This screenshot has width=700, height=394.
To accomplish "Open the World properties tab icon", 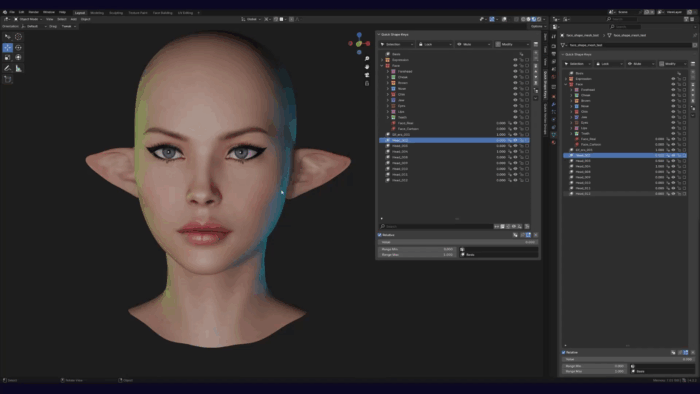I will [554, 77].
